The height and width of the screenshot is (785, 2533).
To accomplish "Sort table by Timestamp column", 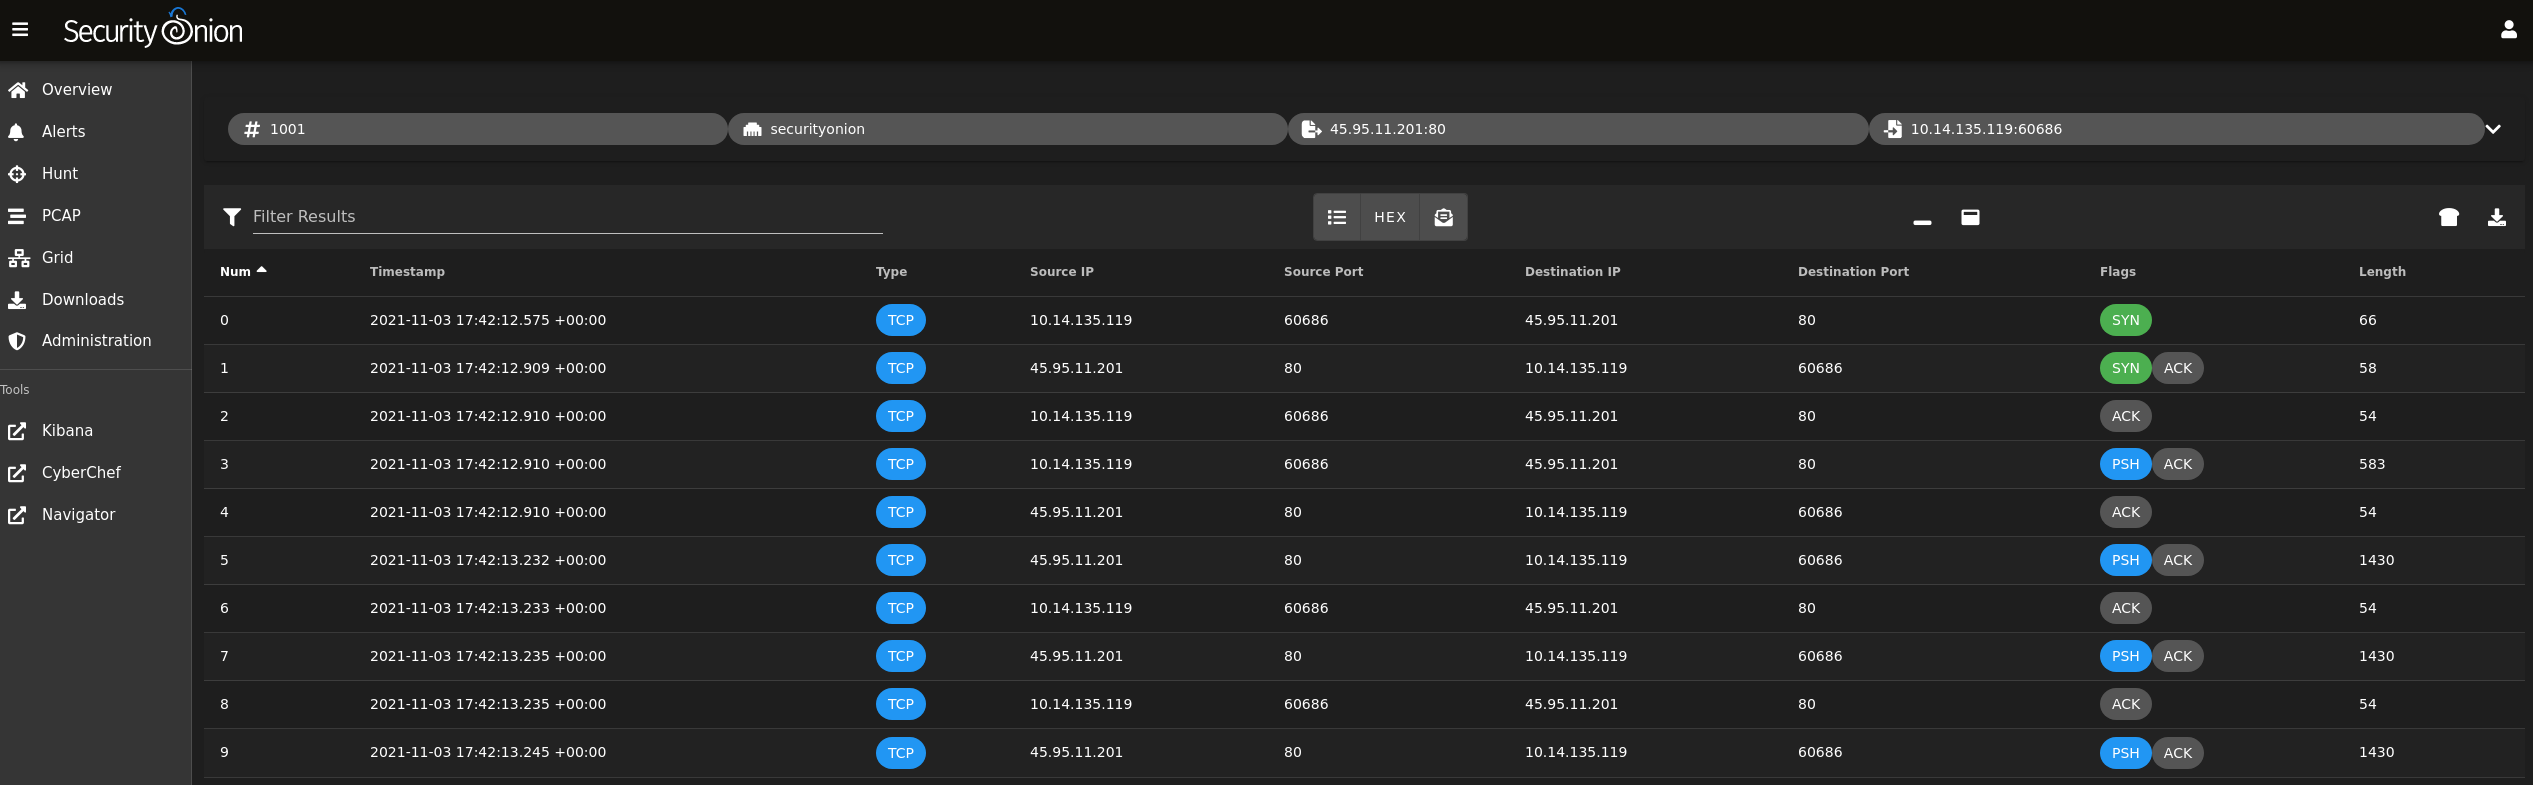I will pyautogui.click(x=407, y=271).
